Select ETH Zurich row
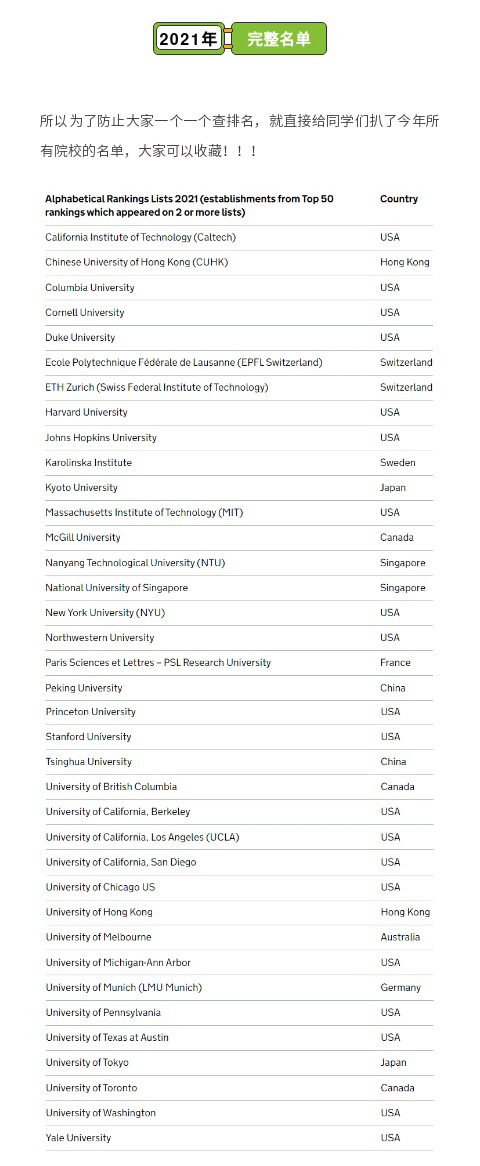480x1166 pixels. click(238, 387)
